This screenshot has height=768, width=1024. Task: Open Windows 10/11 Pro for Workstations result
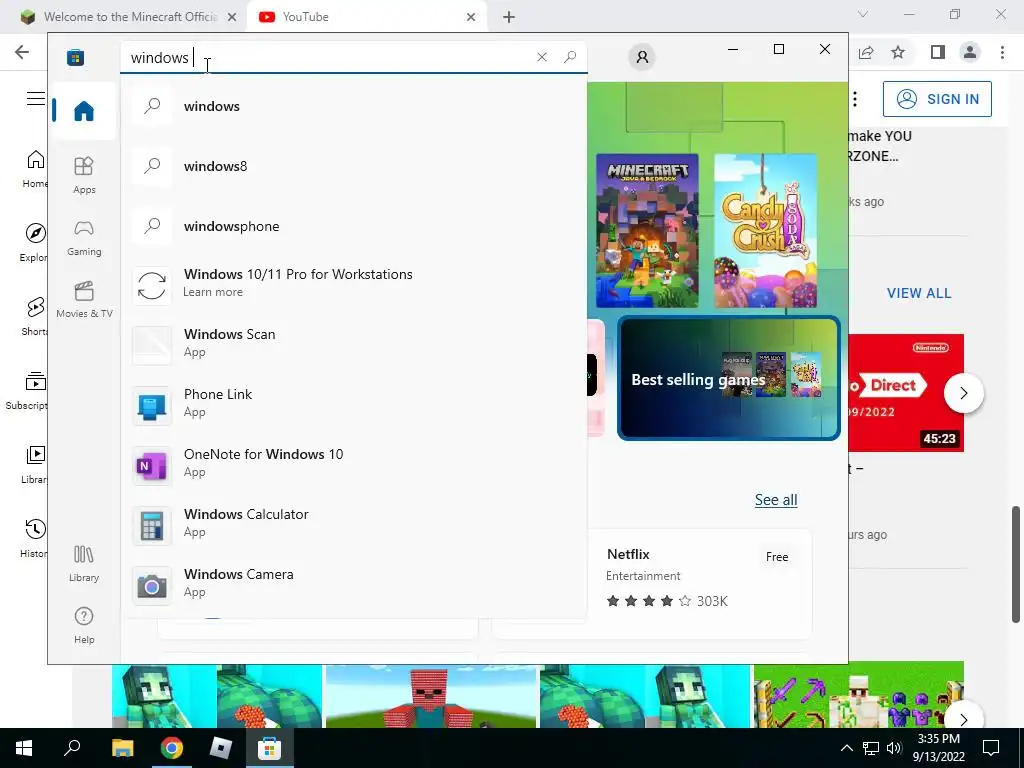pyautogui.click(x=353, y=283)
